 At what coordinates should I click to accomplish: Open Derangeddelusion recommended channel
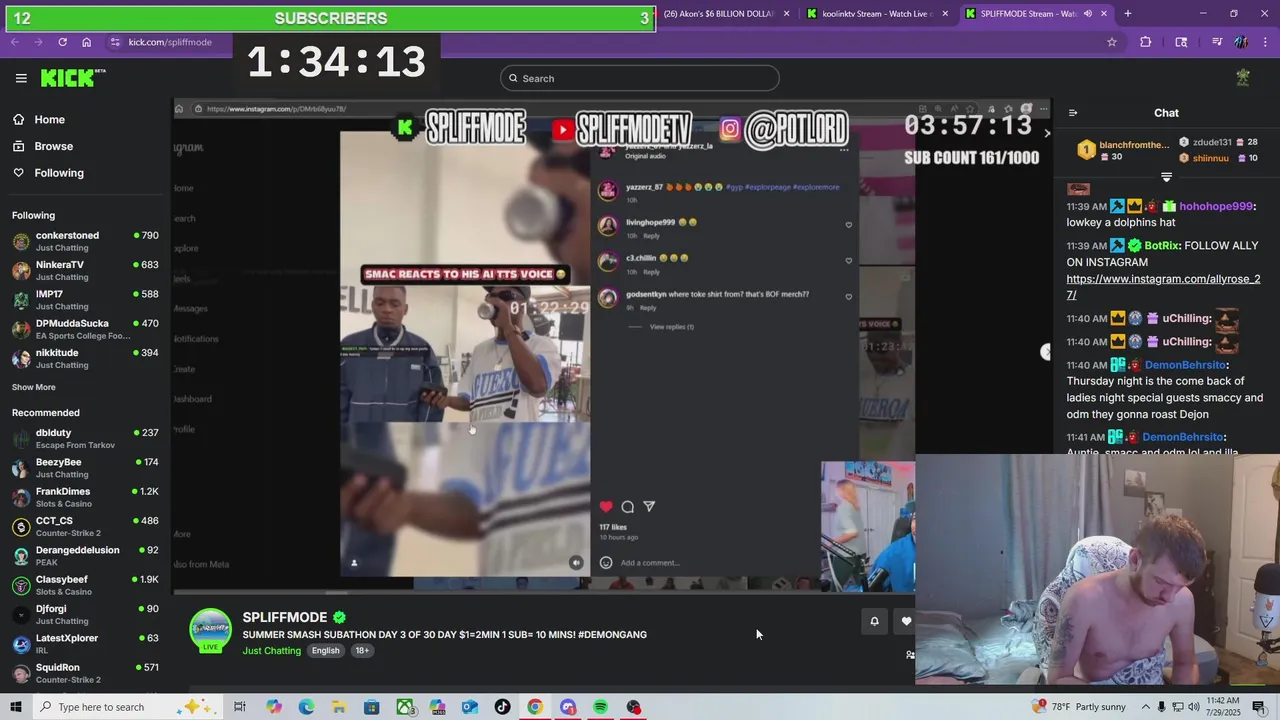(x=85, y=555)
